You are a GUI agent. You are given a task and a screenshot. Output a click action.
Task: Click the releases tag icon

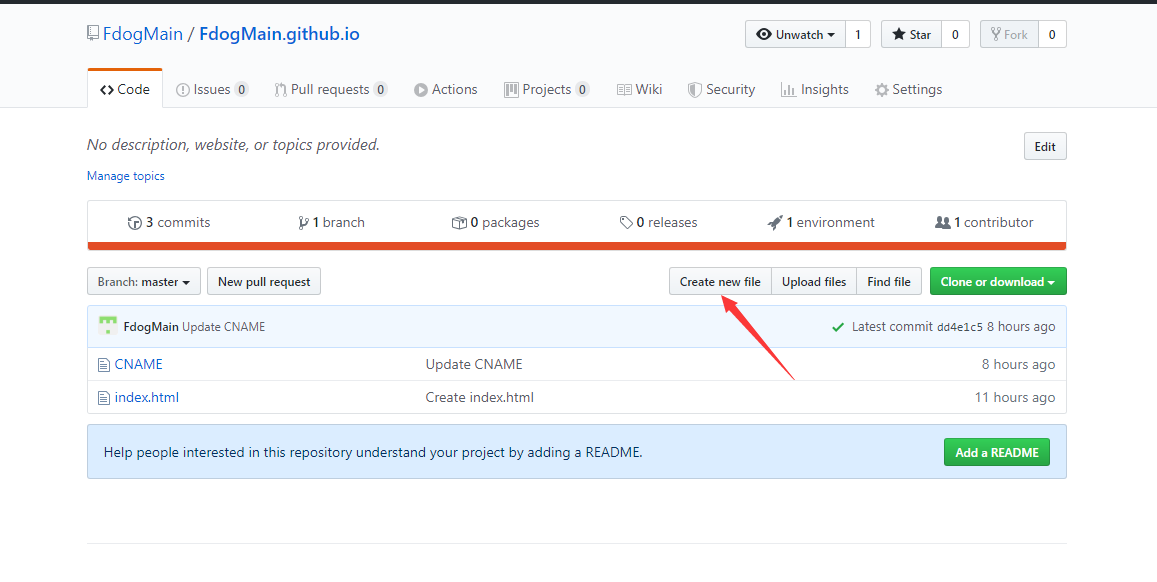pyautogui.click(x=626, y=223)
